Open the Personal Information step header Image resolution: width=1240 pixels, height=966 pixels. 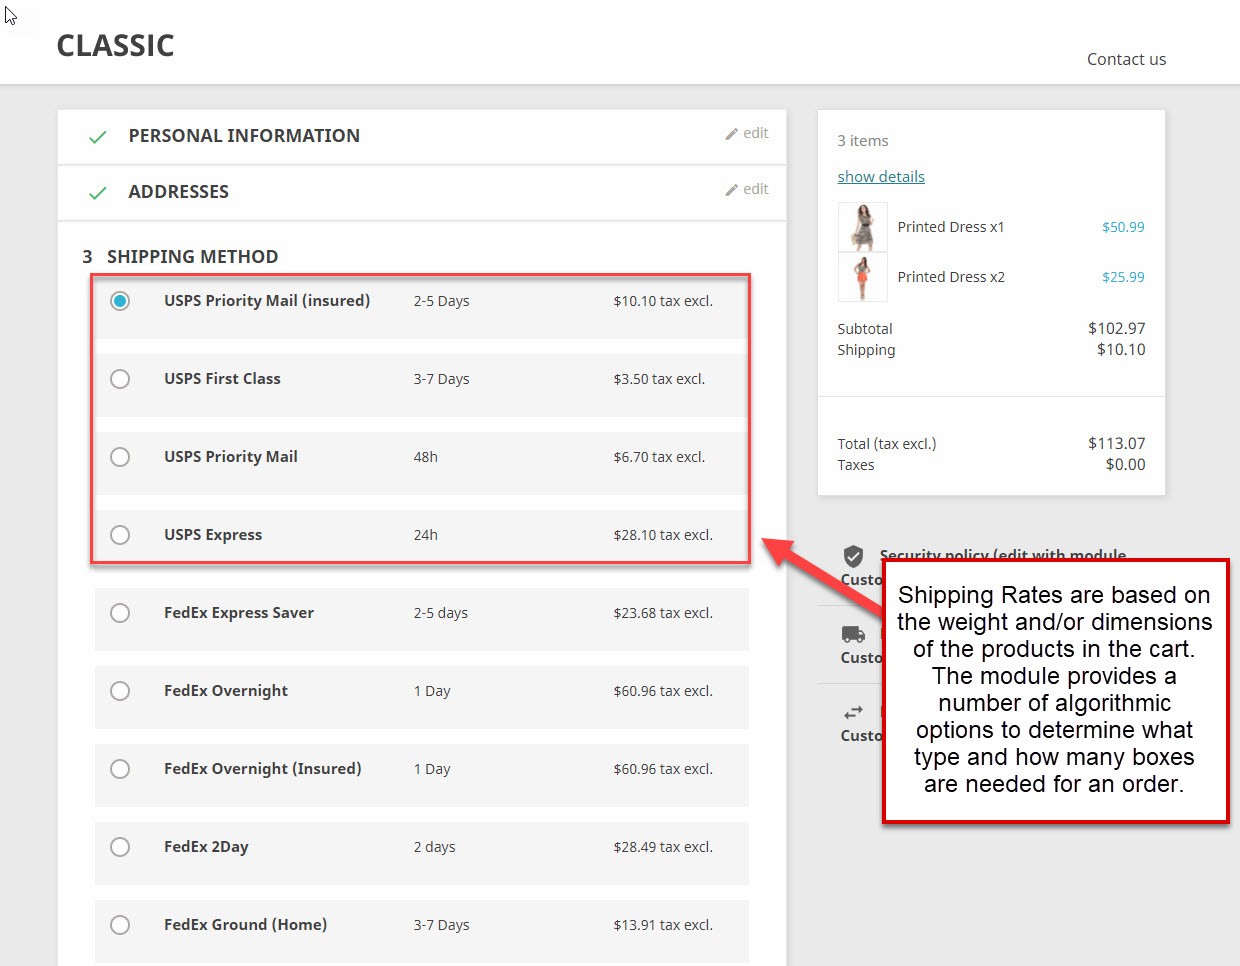tap(244, 136)
